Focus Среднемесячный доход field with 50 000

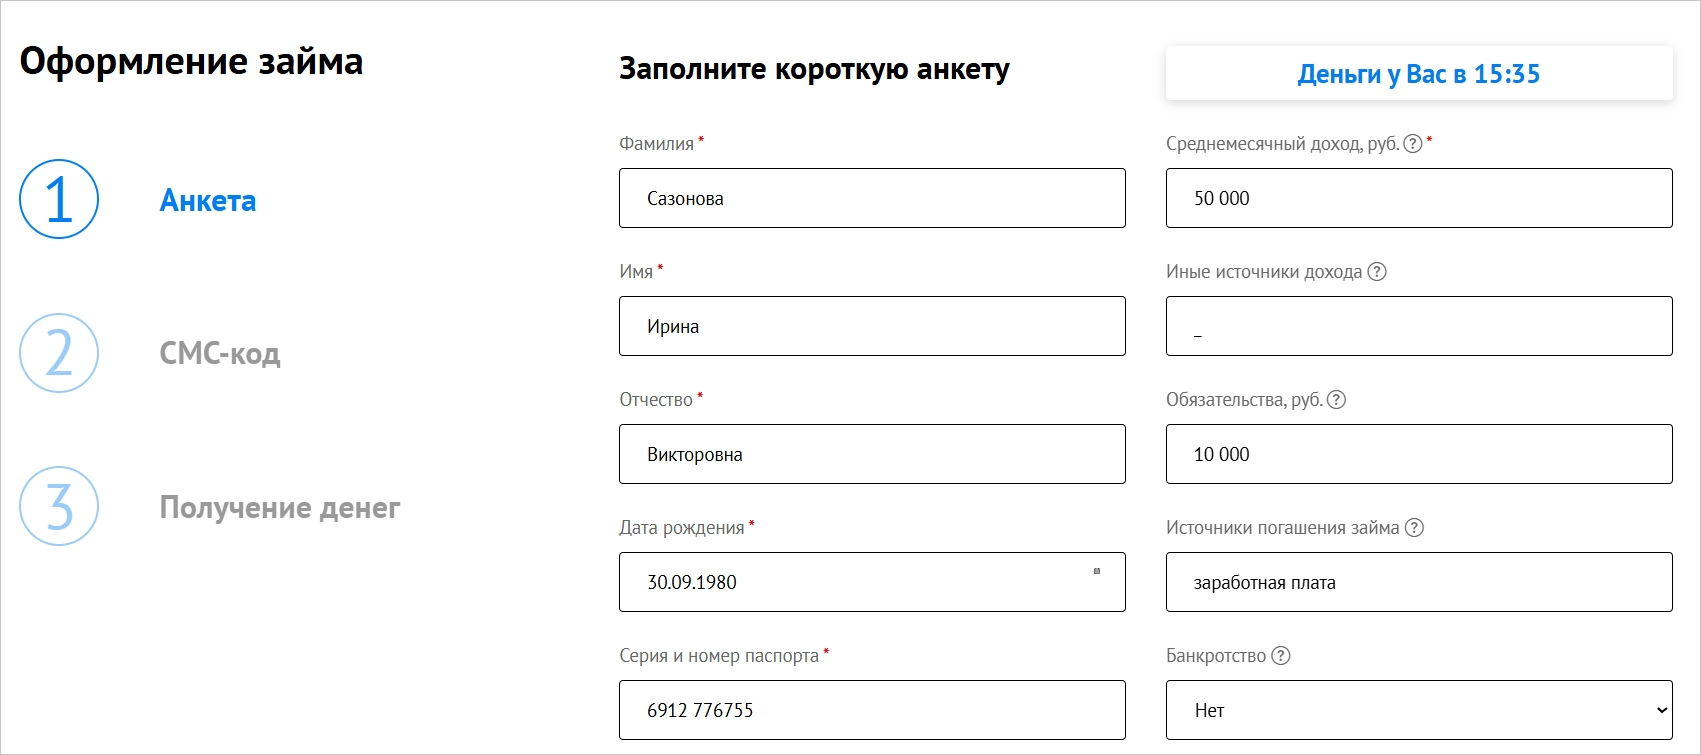(x=1419, y=198)
